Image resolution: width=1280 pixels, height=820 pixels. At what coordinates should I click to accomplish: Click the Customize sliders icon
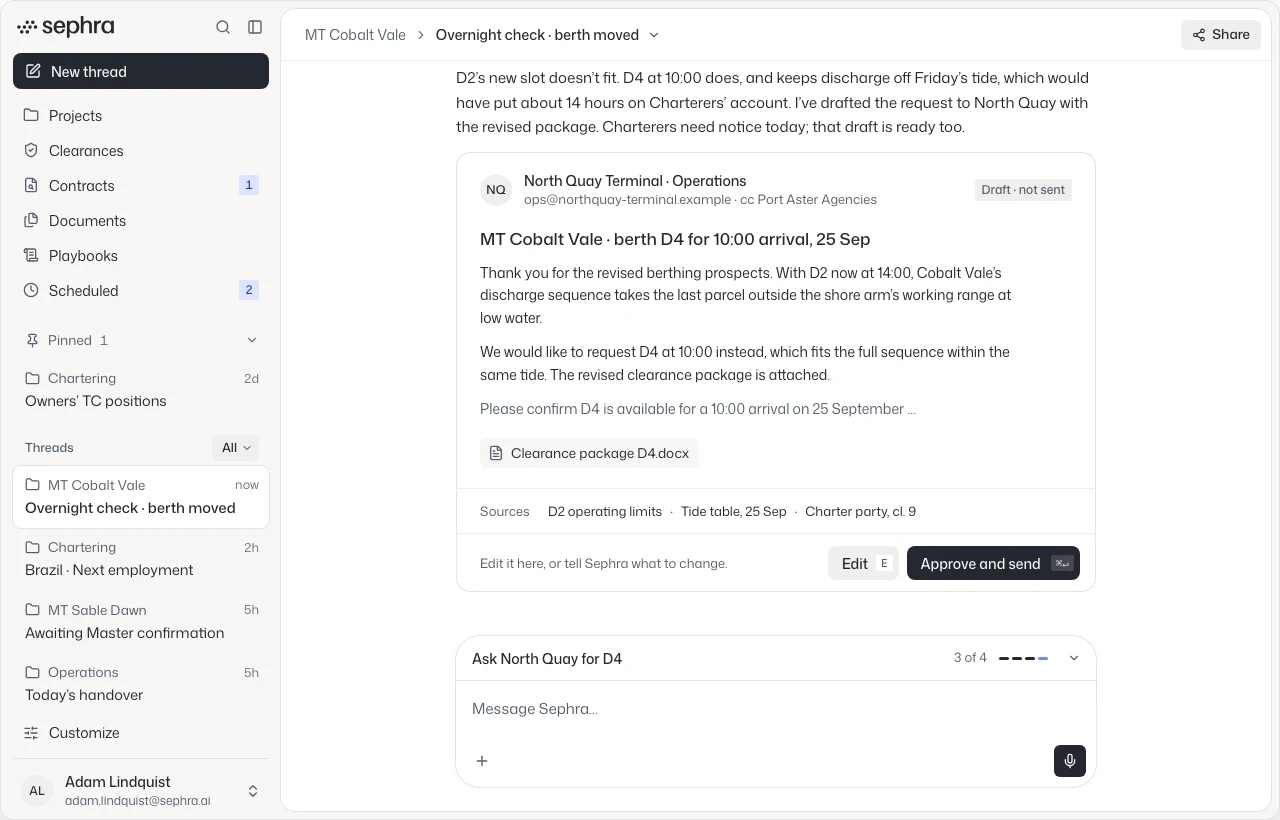click(31, 733)
